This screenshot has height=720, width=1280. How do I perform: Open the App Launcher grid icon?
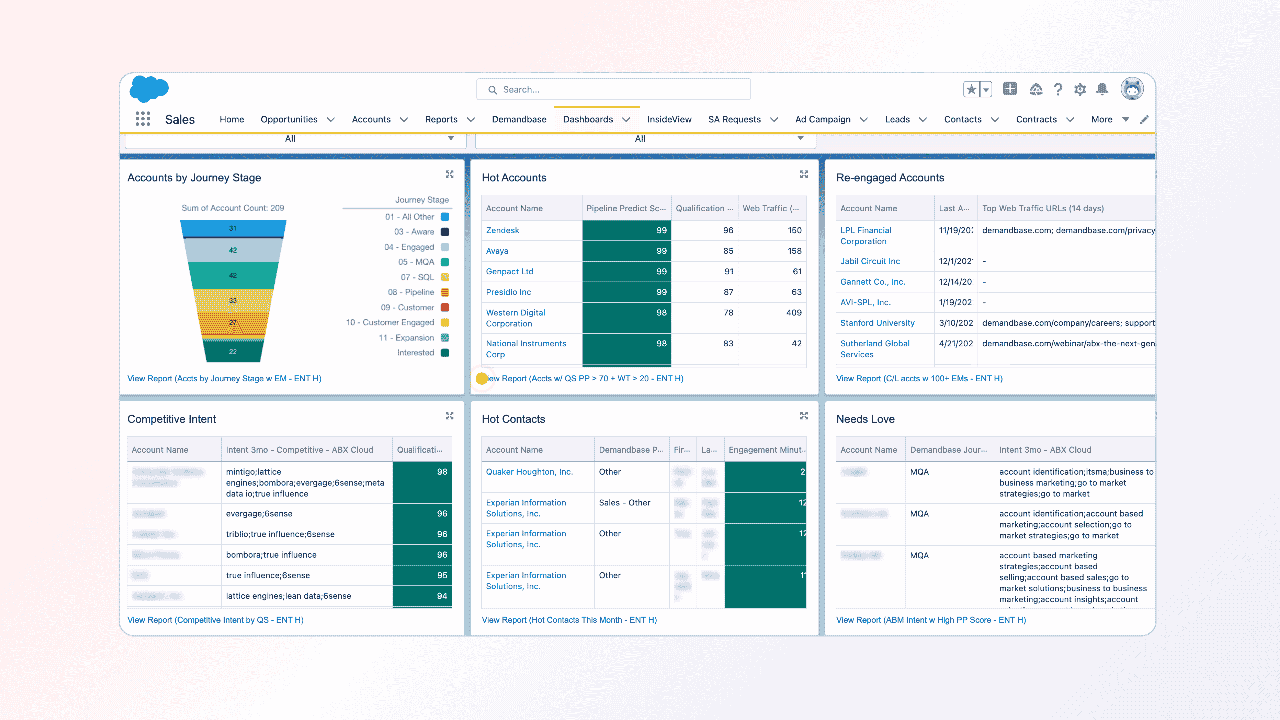coord(143,119)
